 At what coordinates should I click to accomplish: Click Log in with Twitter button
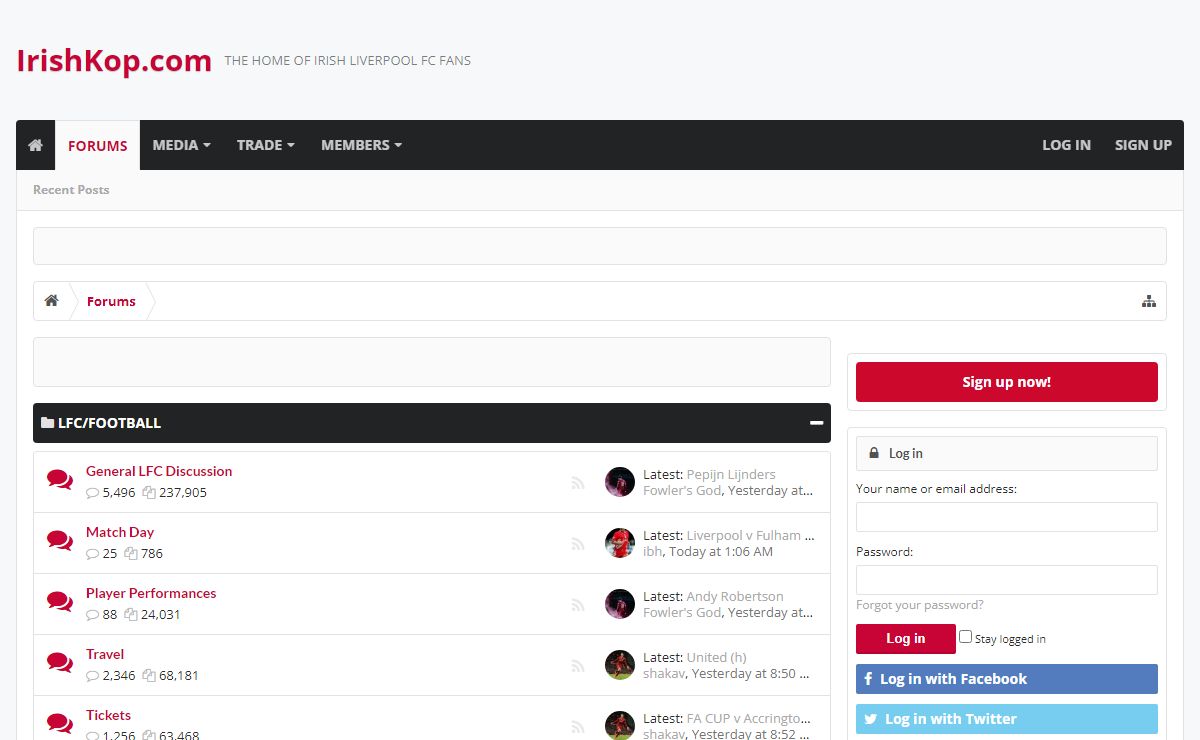click(x=1006, y=719)
